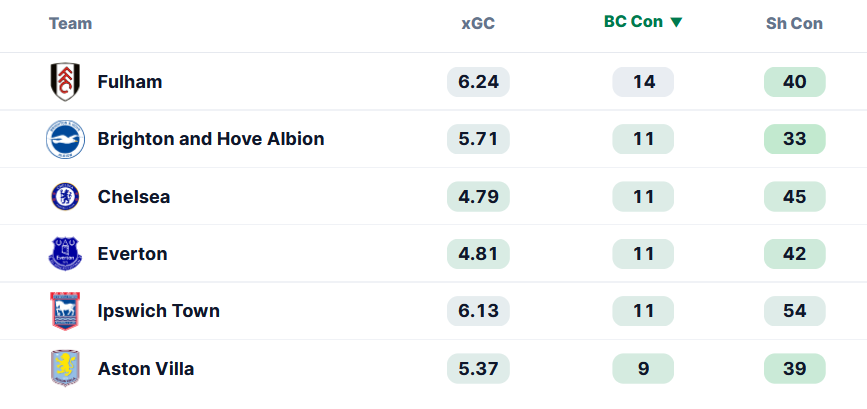Click the Aston Villa club crest
Screen dimensions: 867x409
click(65, 368)
